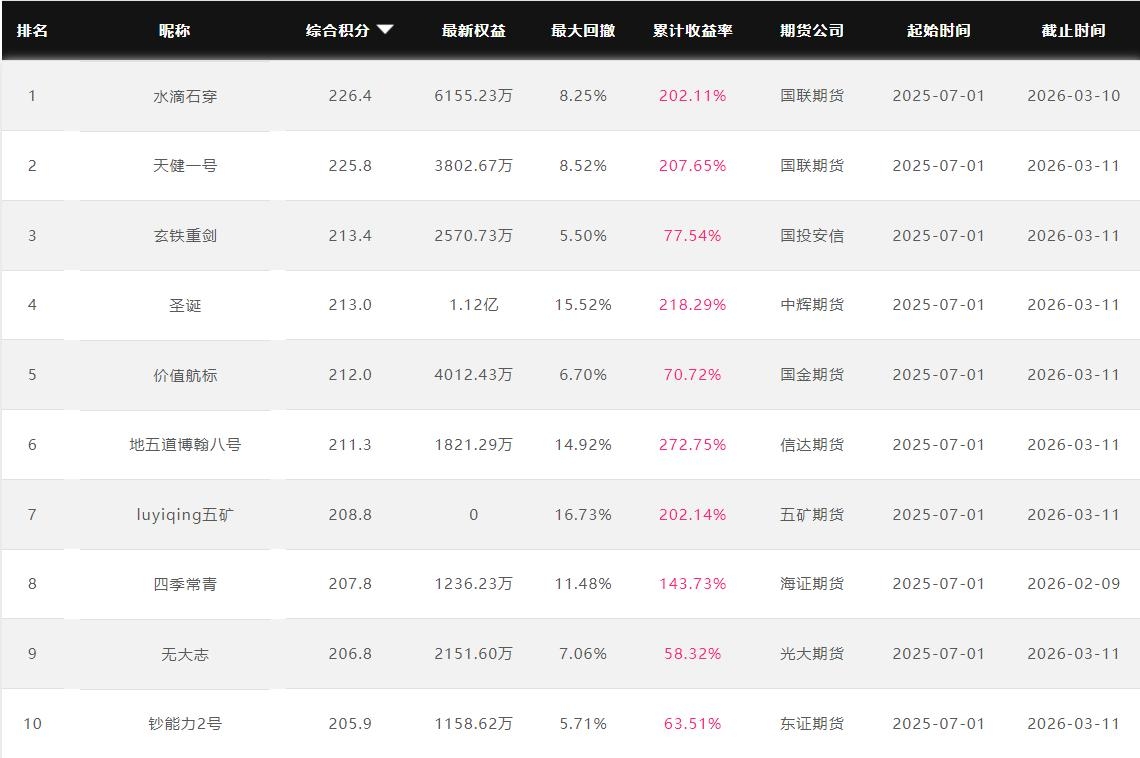Viewport: 1140px width, 758px height.
Task: Select the 最新权益 column header
Action: (473, 30)
